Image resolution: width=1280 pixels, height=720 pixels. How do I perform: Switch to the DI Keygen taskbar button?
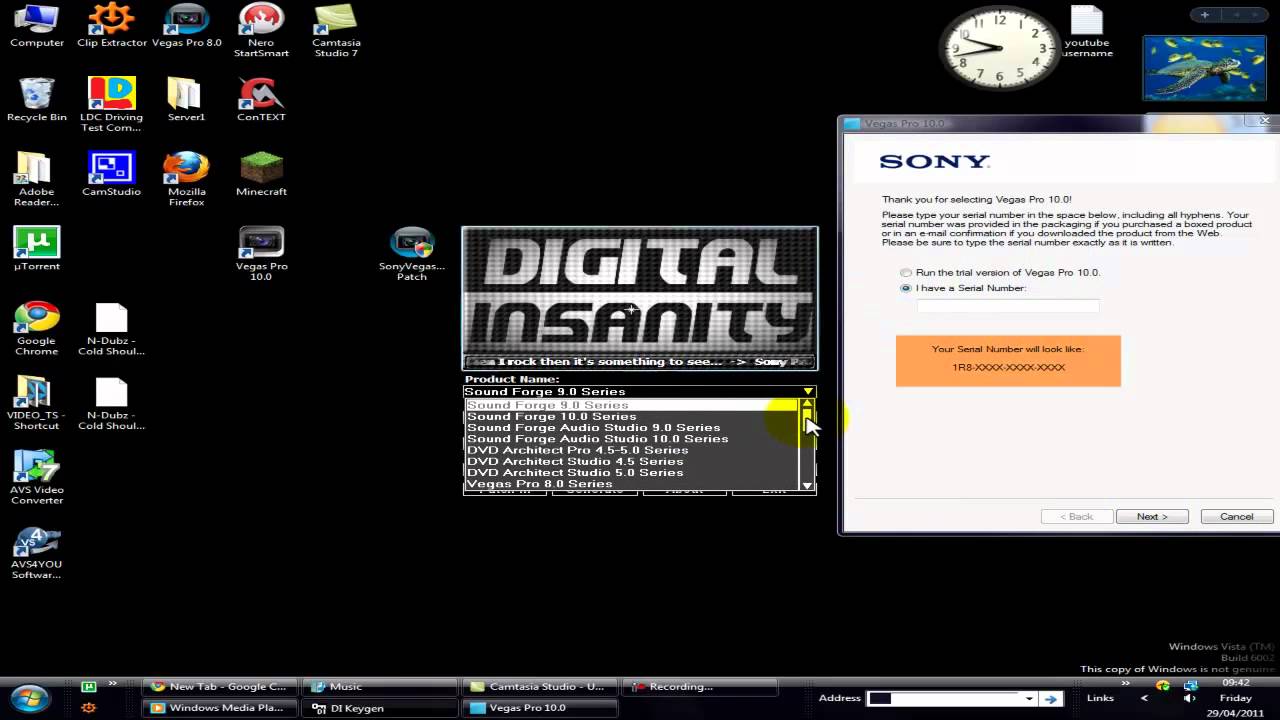point(378,707)
